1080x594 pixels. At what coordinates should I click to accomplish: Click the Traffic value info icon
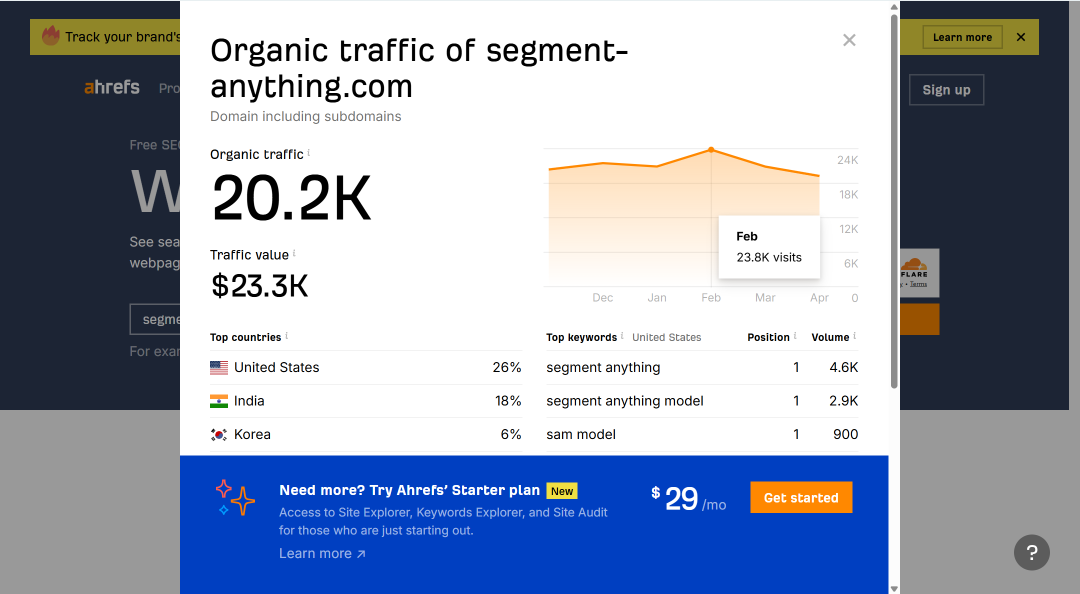click(x=294, y=253)
